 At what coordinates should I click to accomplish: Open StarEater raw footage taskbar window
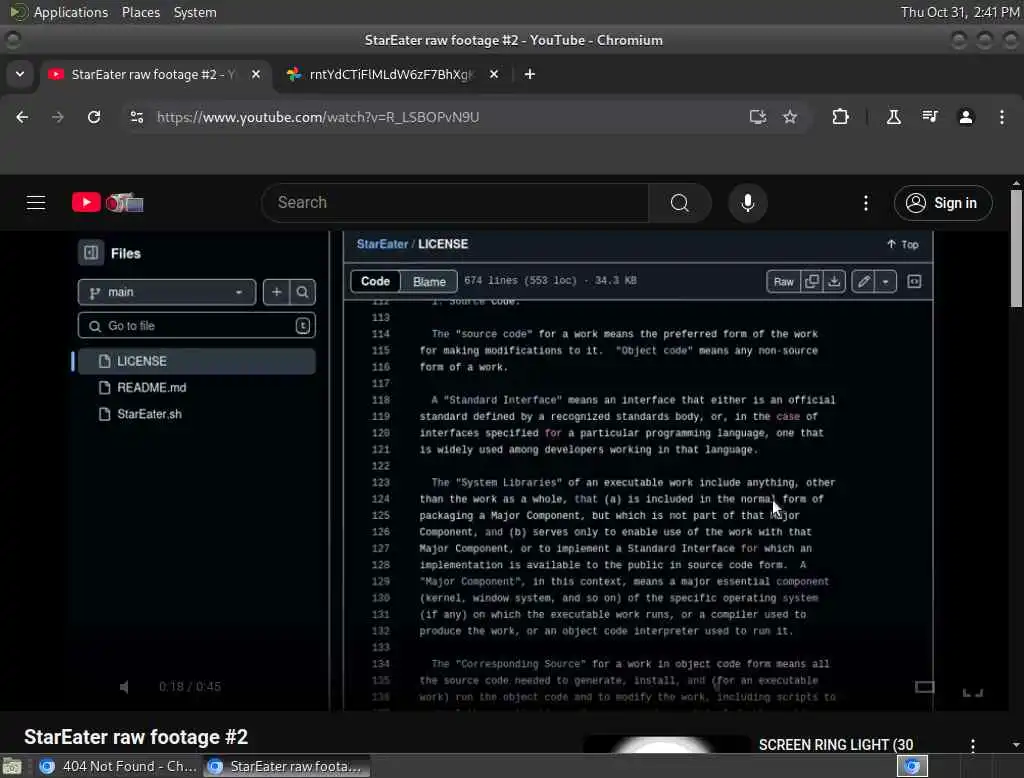[286, 766]
